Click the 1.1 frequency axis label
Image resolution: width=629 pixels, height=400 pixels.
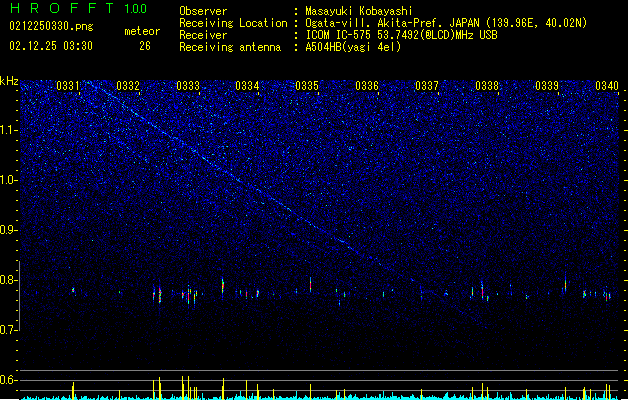pos(9,130)
